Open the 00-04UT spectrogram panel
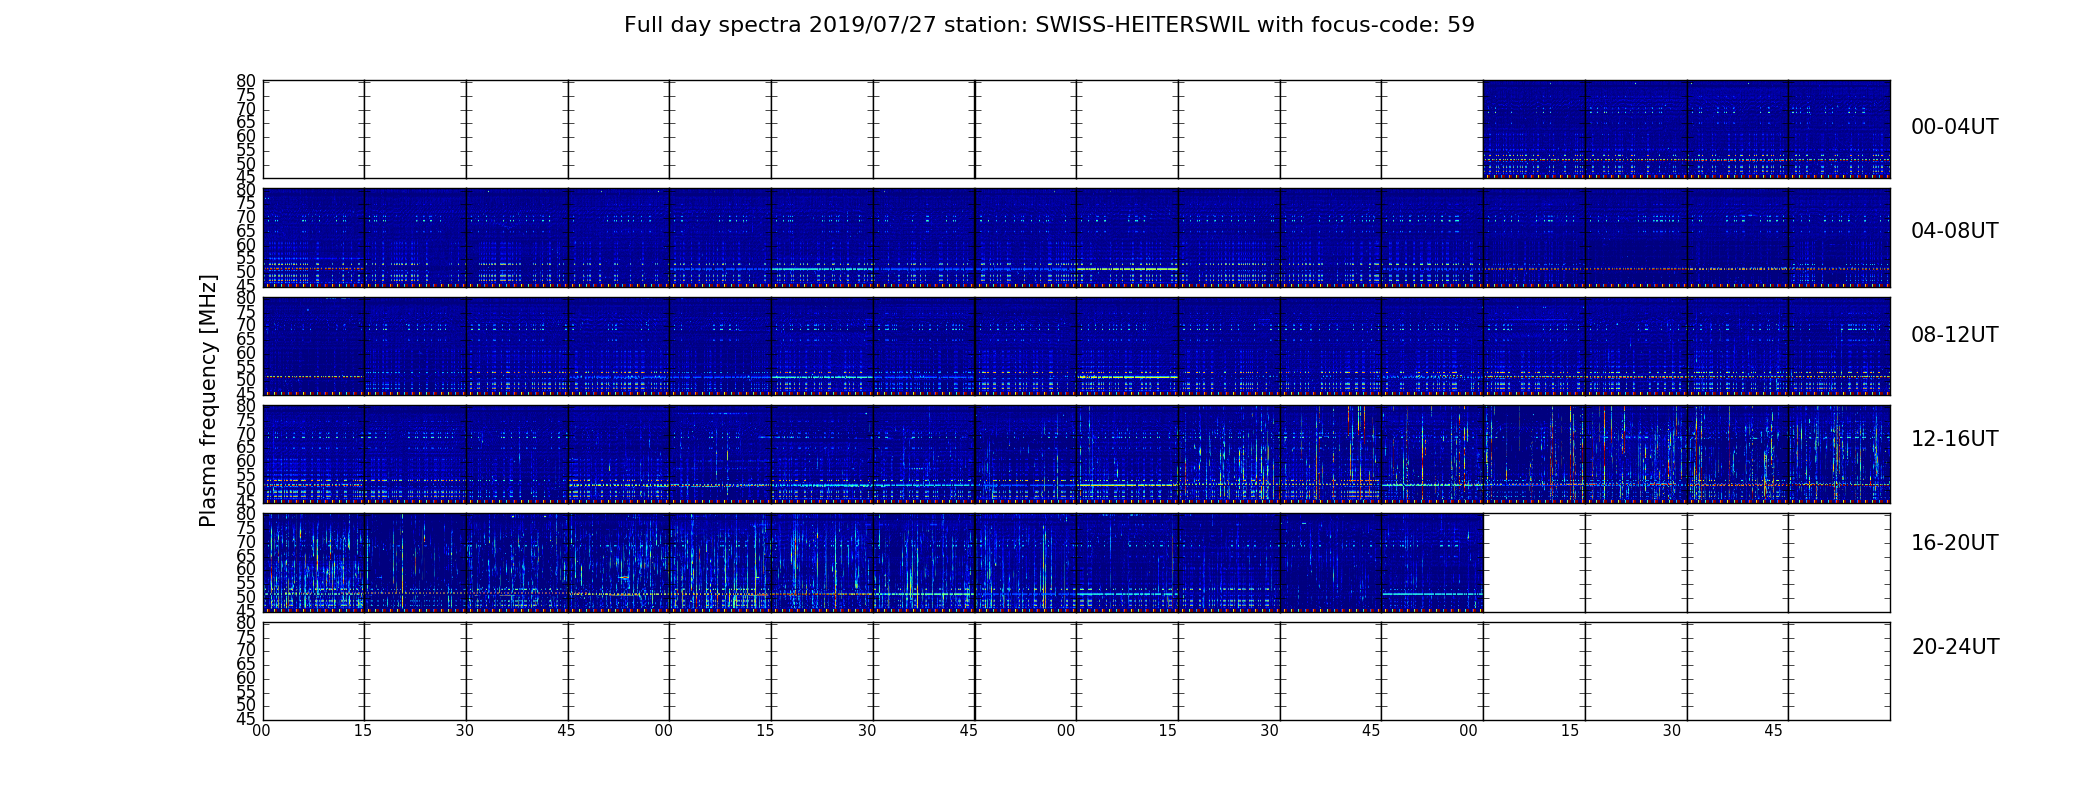 tap(1076, 129)
